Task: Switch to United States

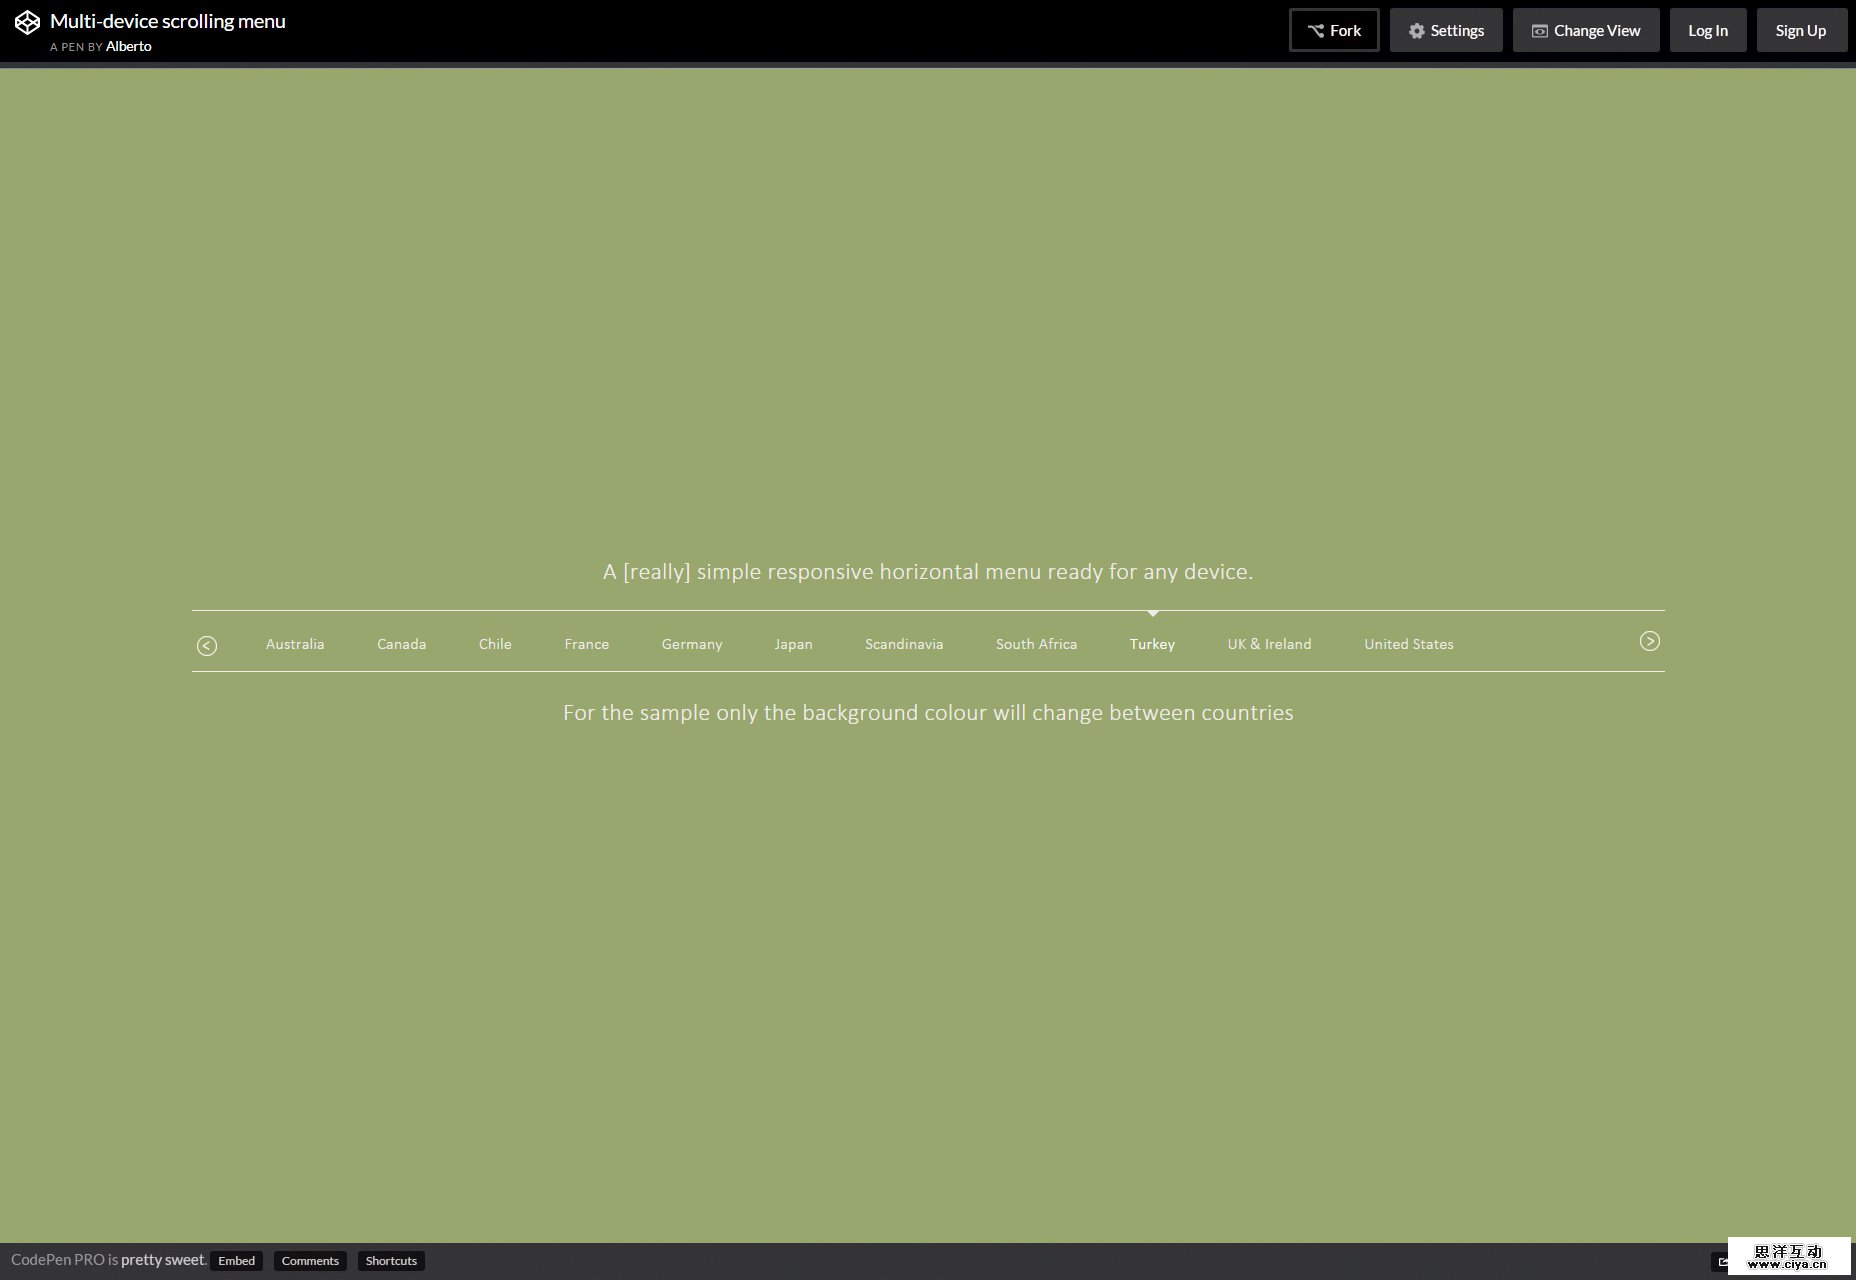Action: [1408, 644]
